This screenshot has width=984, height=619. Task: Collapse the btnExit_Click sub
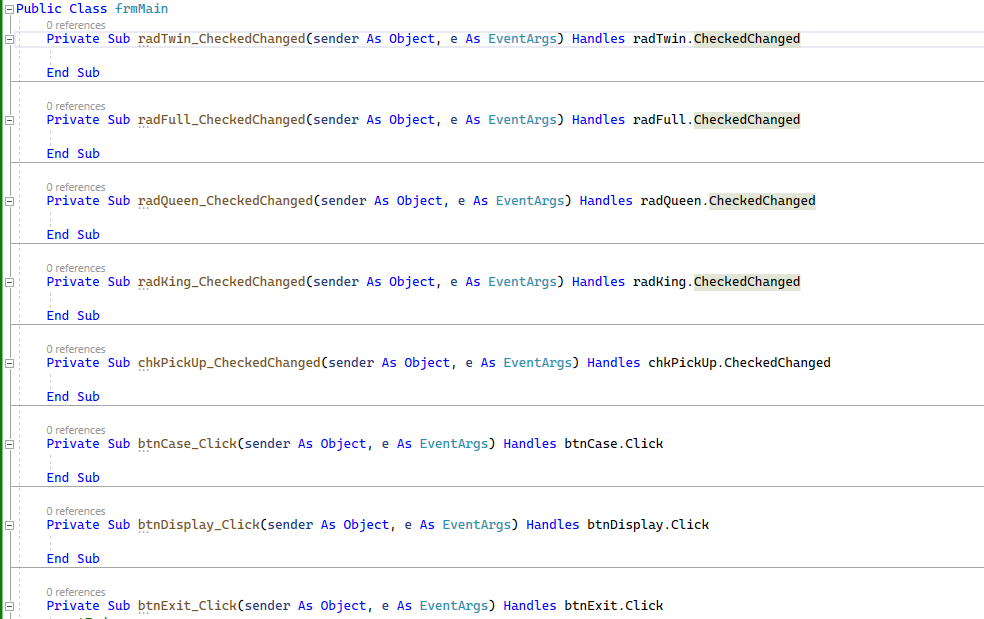tap(8, 606)
